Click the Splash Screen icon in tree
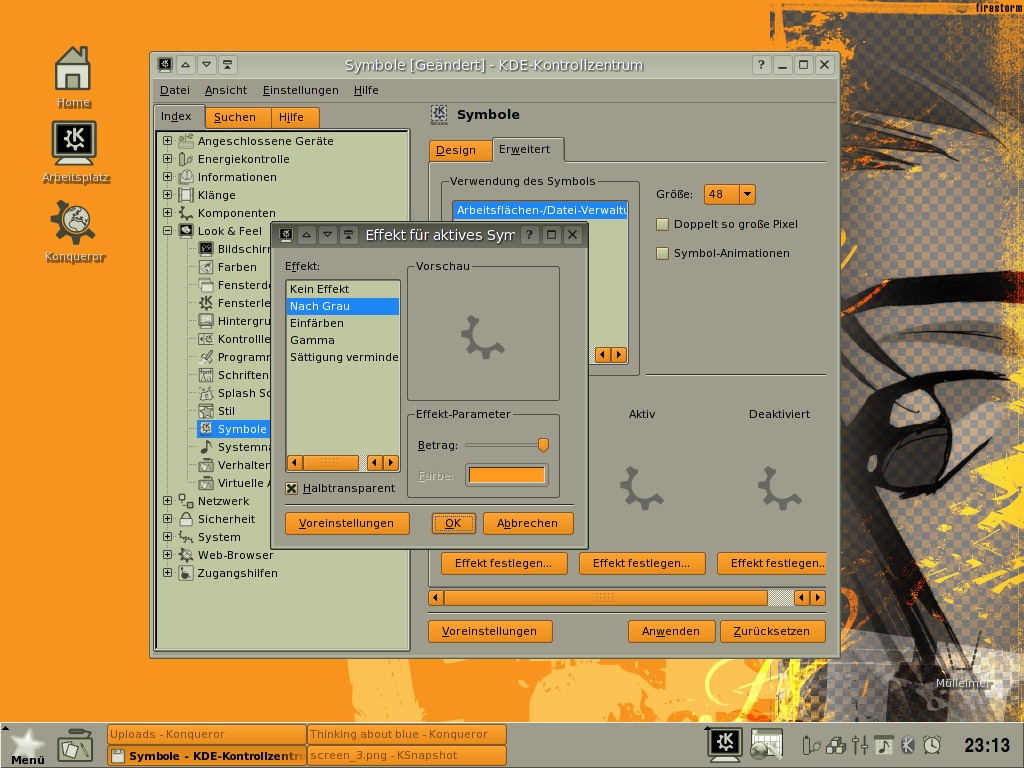 (x=206, y=392)
